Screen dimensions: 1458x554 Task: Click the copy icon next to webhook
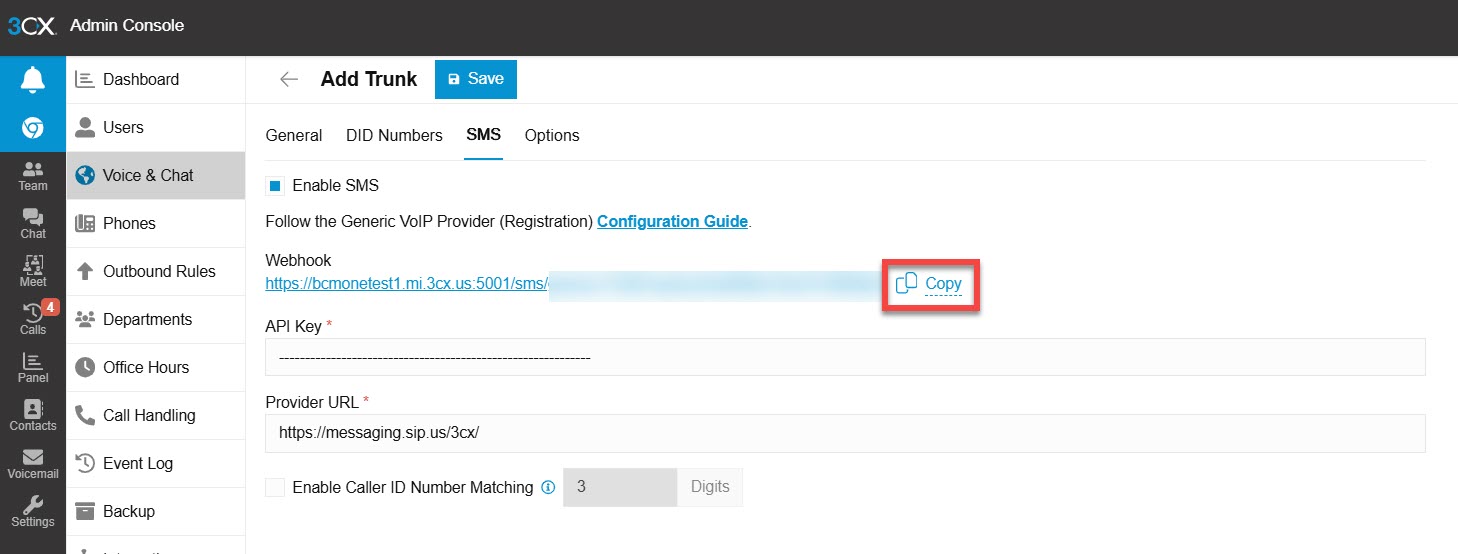pos(906,284)
